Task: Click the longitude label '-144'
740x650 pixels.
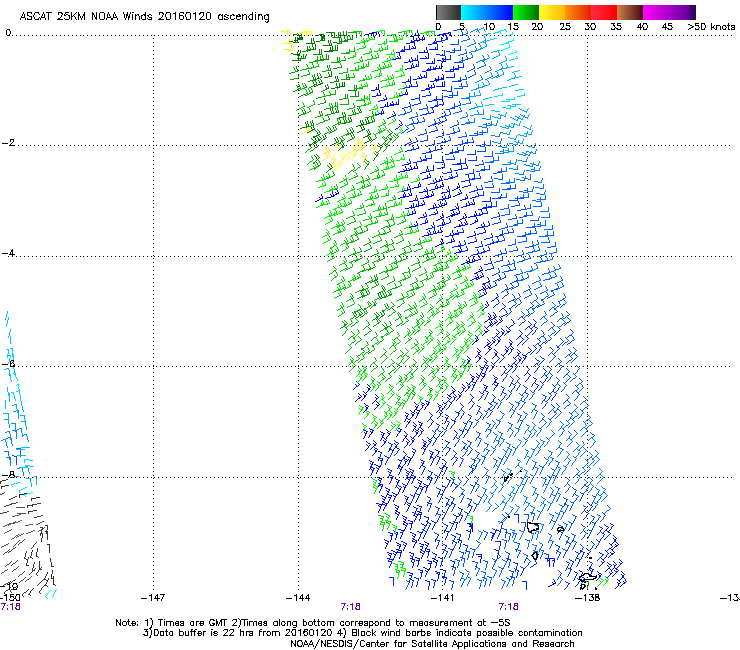Action: click(x=298, y=598)
